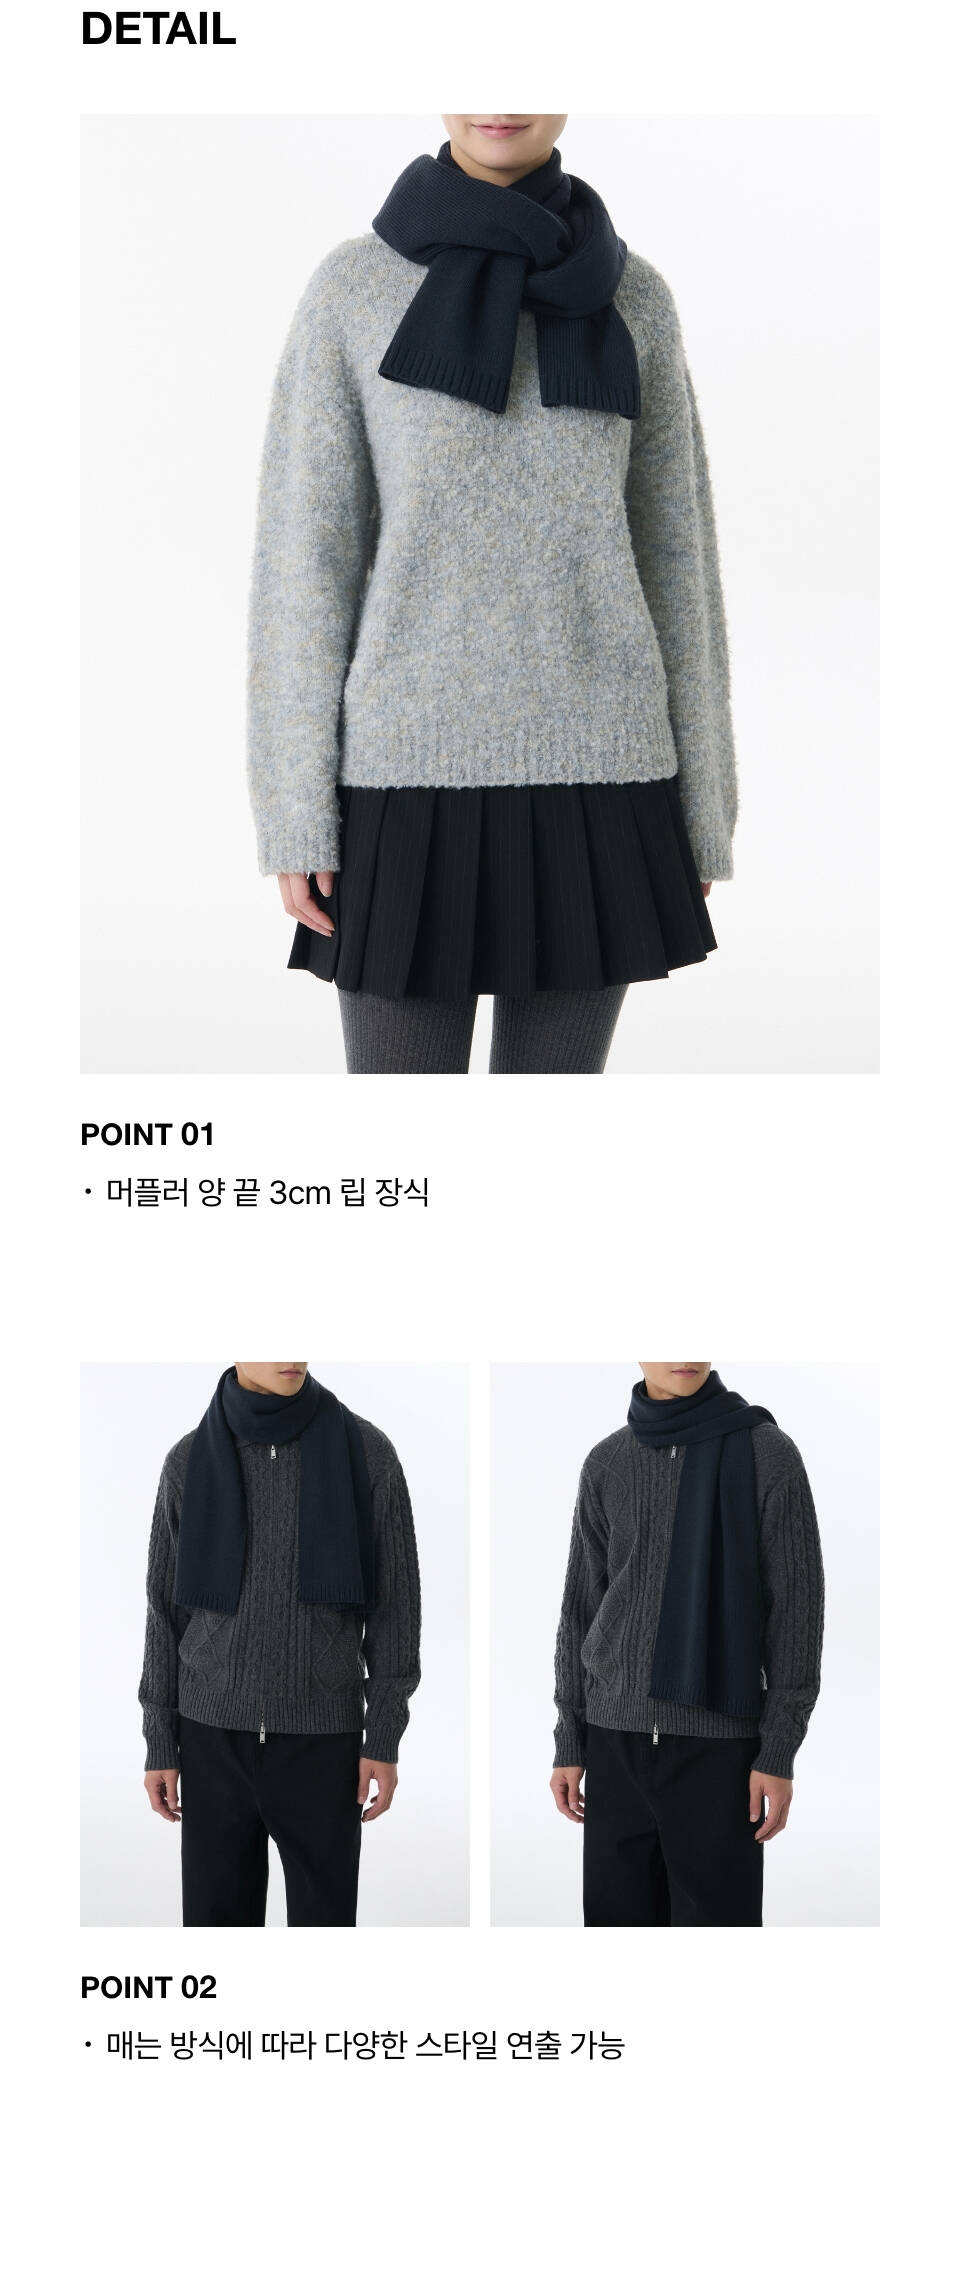Open the right photo with wrapped scarf
This screenshot has height=2280, width=960.
(685, 1643)
